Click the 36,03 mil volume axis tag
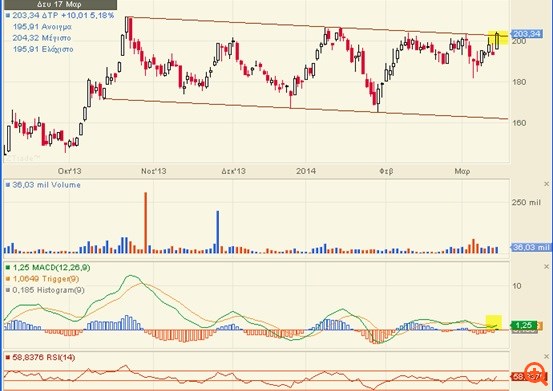The height and width of the screenshot is (391, 553). pos(531,247)
